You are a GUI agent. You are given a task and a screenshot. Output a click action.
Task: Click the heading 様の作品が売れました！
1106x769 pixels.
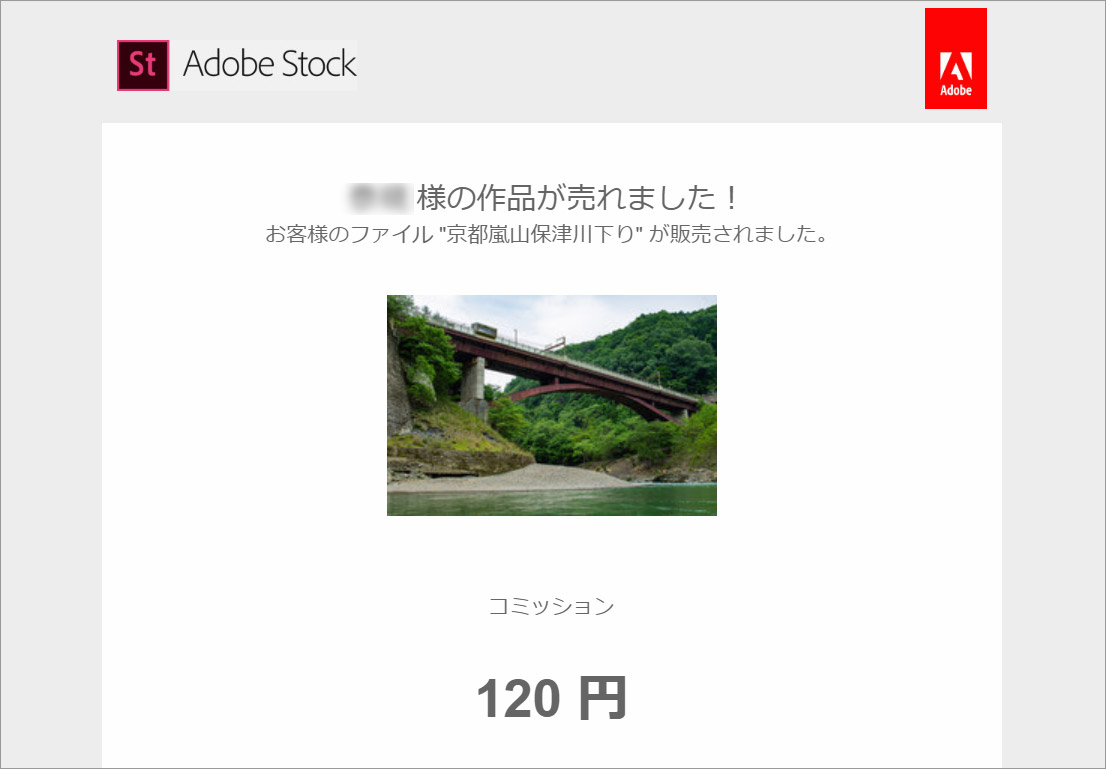577,198
